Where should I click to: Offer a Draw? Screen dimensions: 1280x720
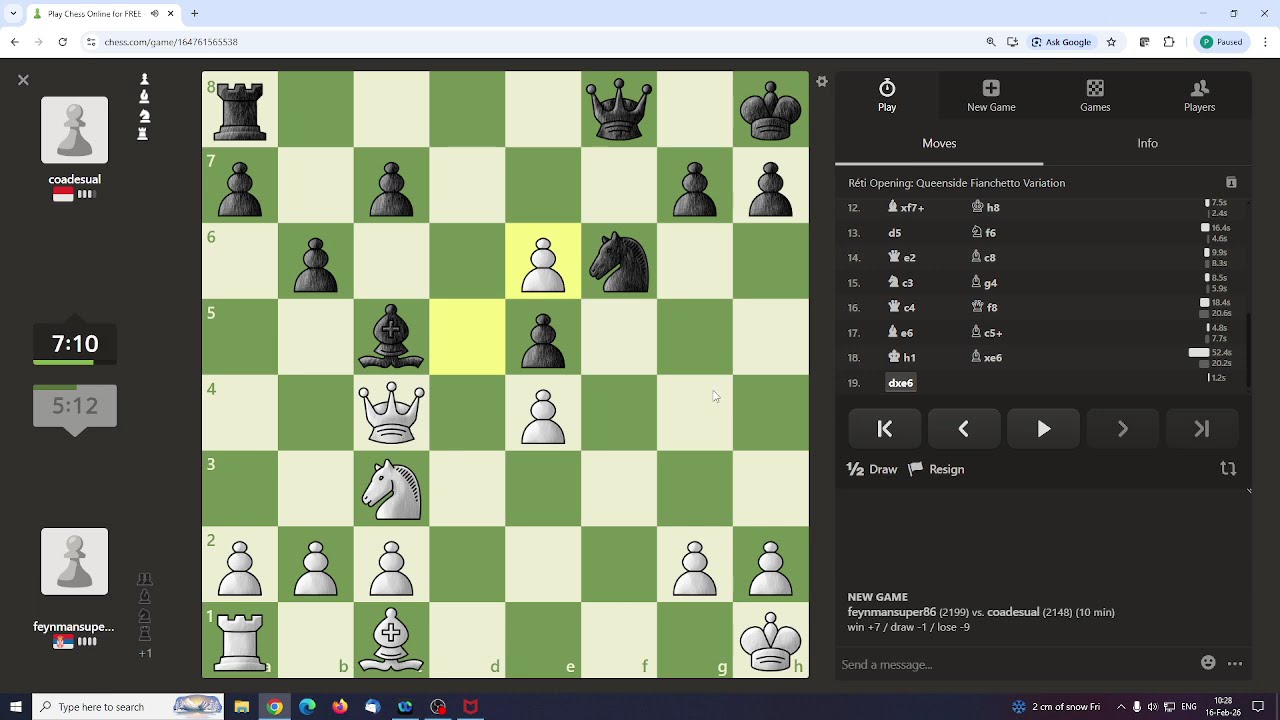pos(872,469)
